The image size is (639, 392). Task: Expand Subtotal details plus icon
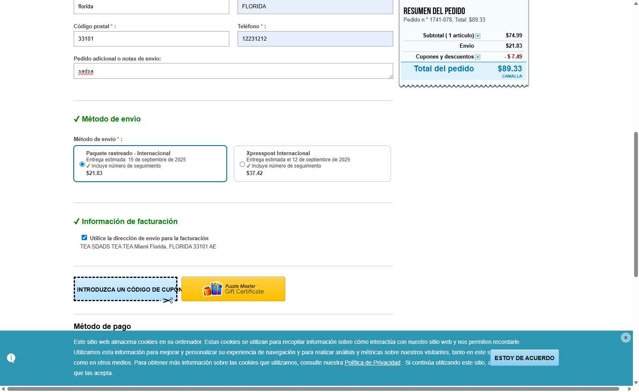click(x=478, y=36)
